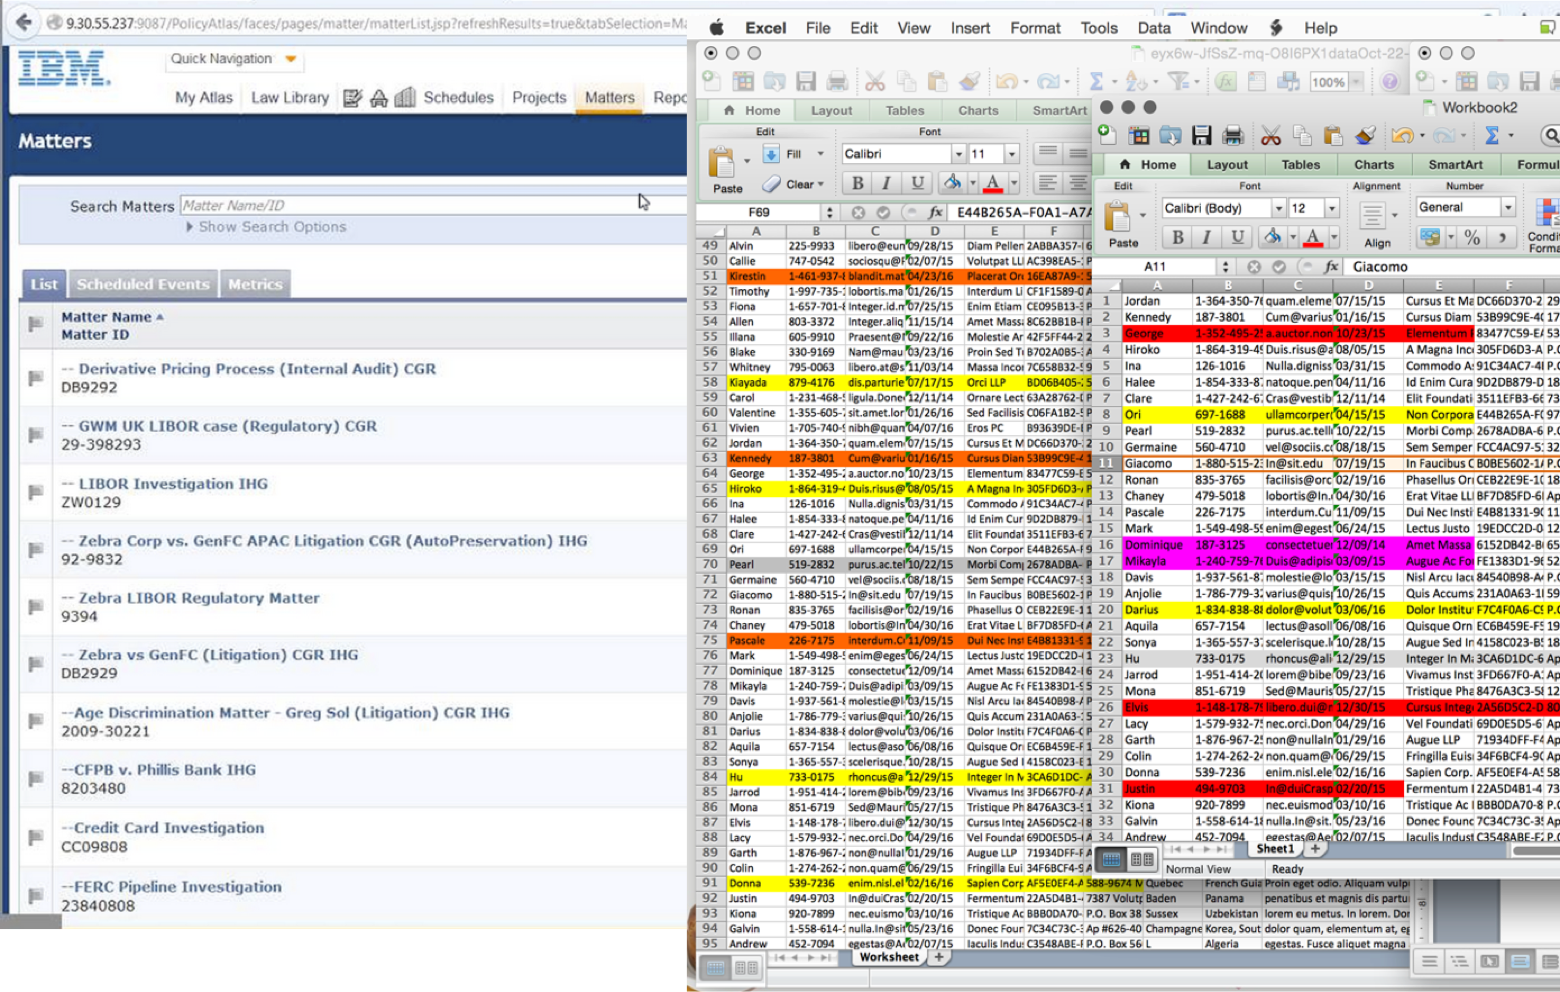1560x992 pixels.
Task: Toggle Underline in Workbook2 Font group
Action: 1238,237
